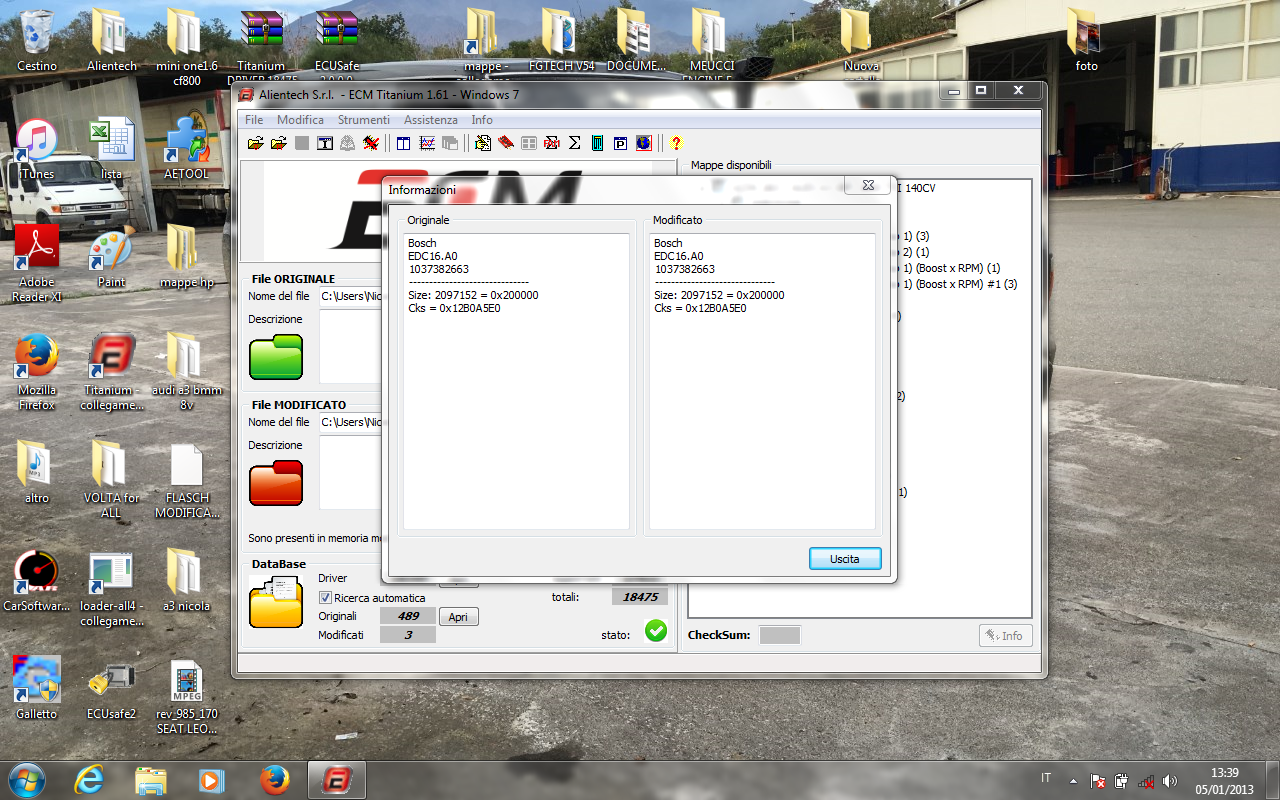
Task: Click the modified file name path field
Action: [x=351, y=422]
